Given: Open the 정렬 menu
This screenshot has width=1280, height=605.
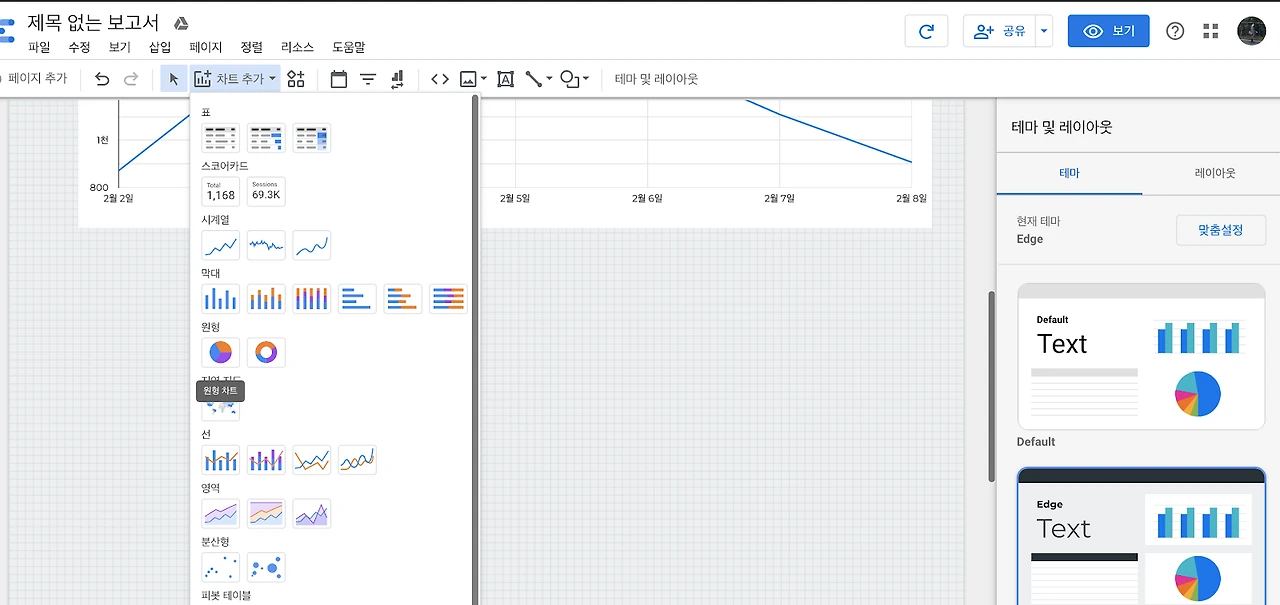Looking at the screenshot, I should tap(251, 47).
